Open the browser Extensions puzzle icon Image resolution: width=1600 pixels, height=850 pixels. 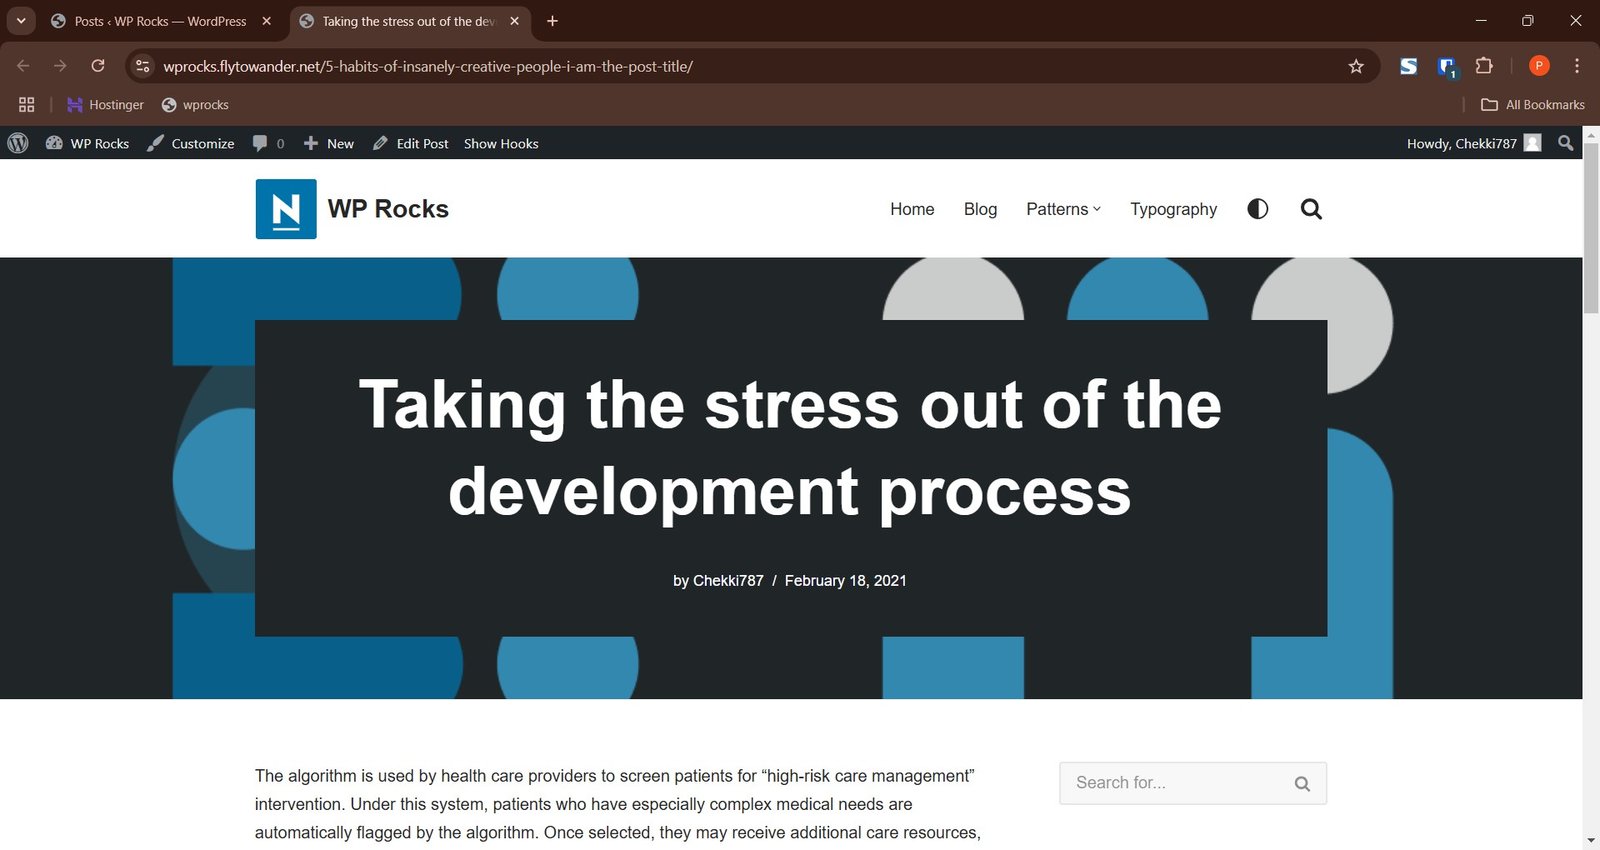point(1484,66)
